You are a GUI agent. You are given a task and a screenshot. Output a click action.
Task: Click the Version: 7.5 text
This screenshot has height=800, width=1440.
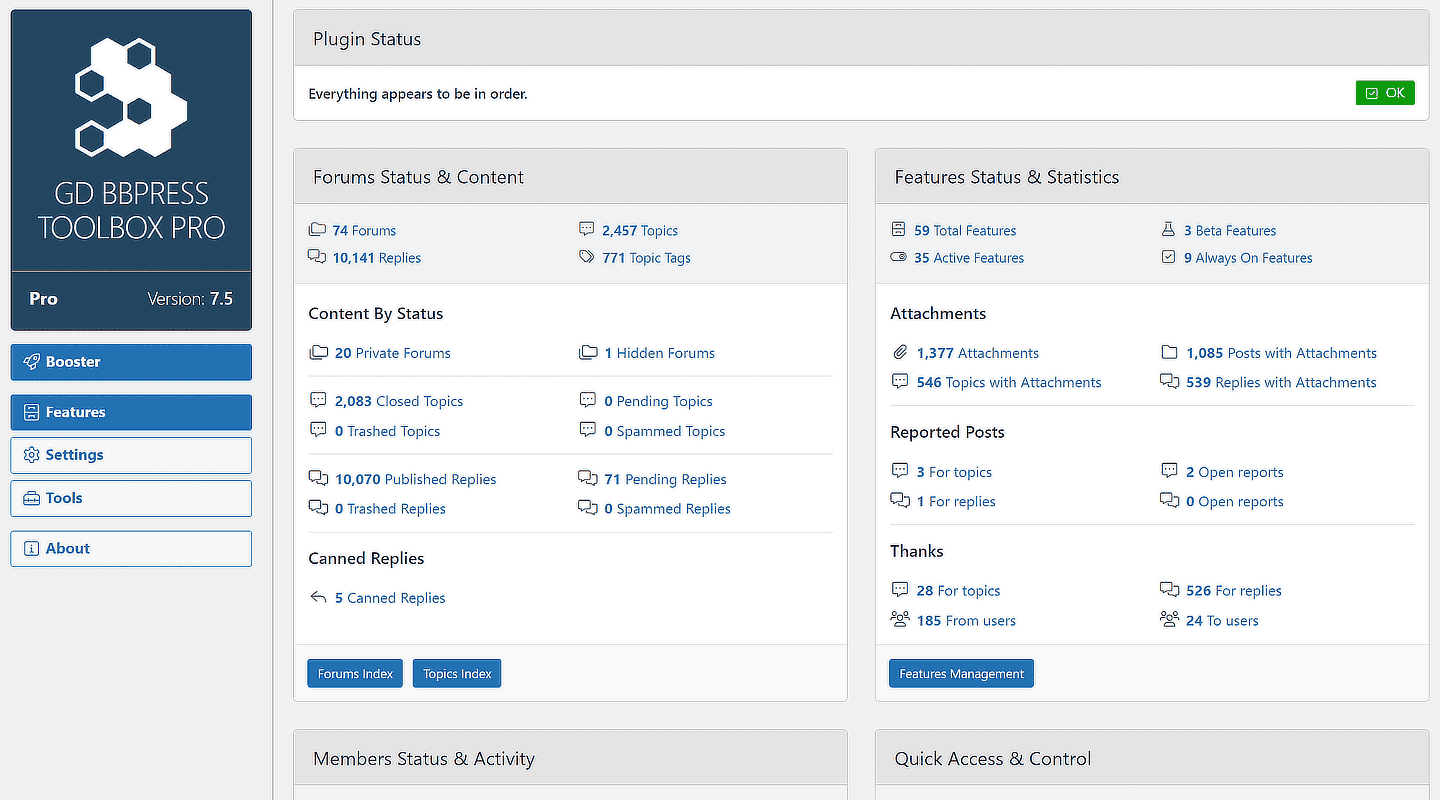190,298
